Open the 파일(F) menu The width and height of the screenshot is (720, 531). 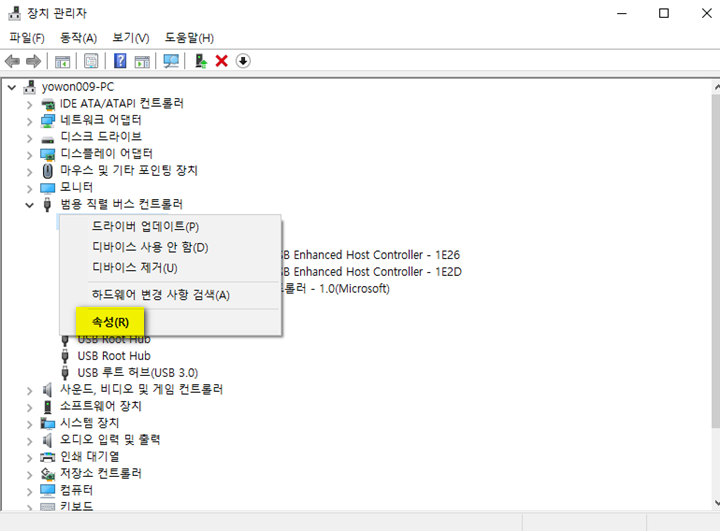[27, 38]
